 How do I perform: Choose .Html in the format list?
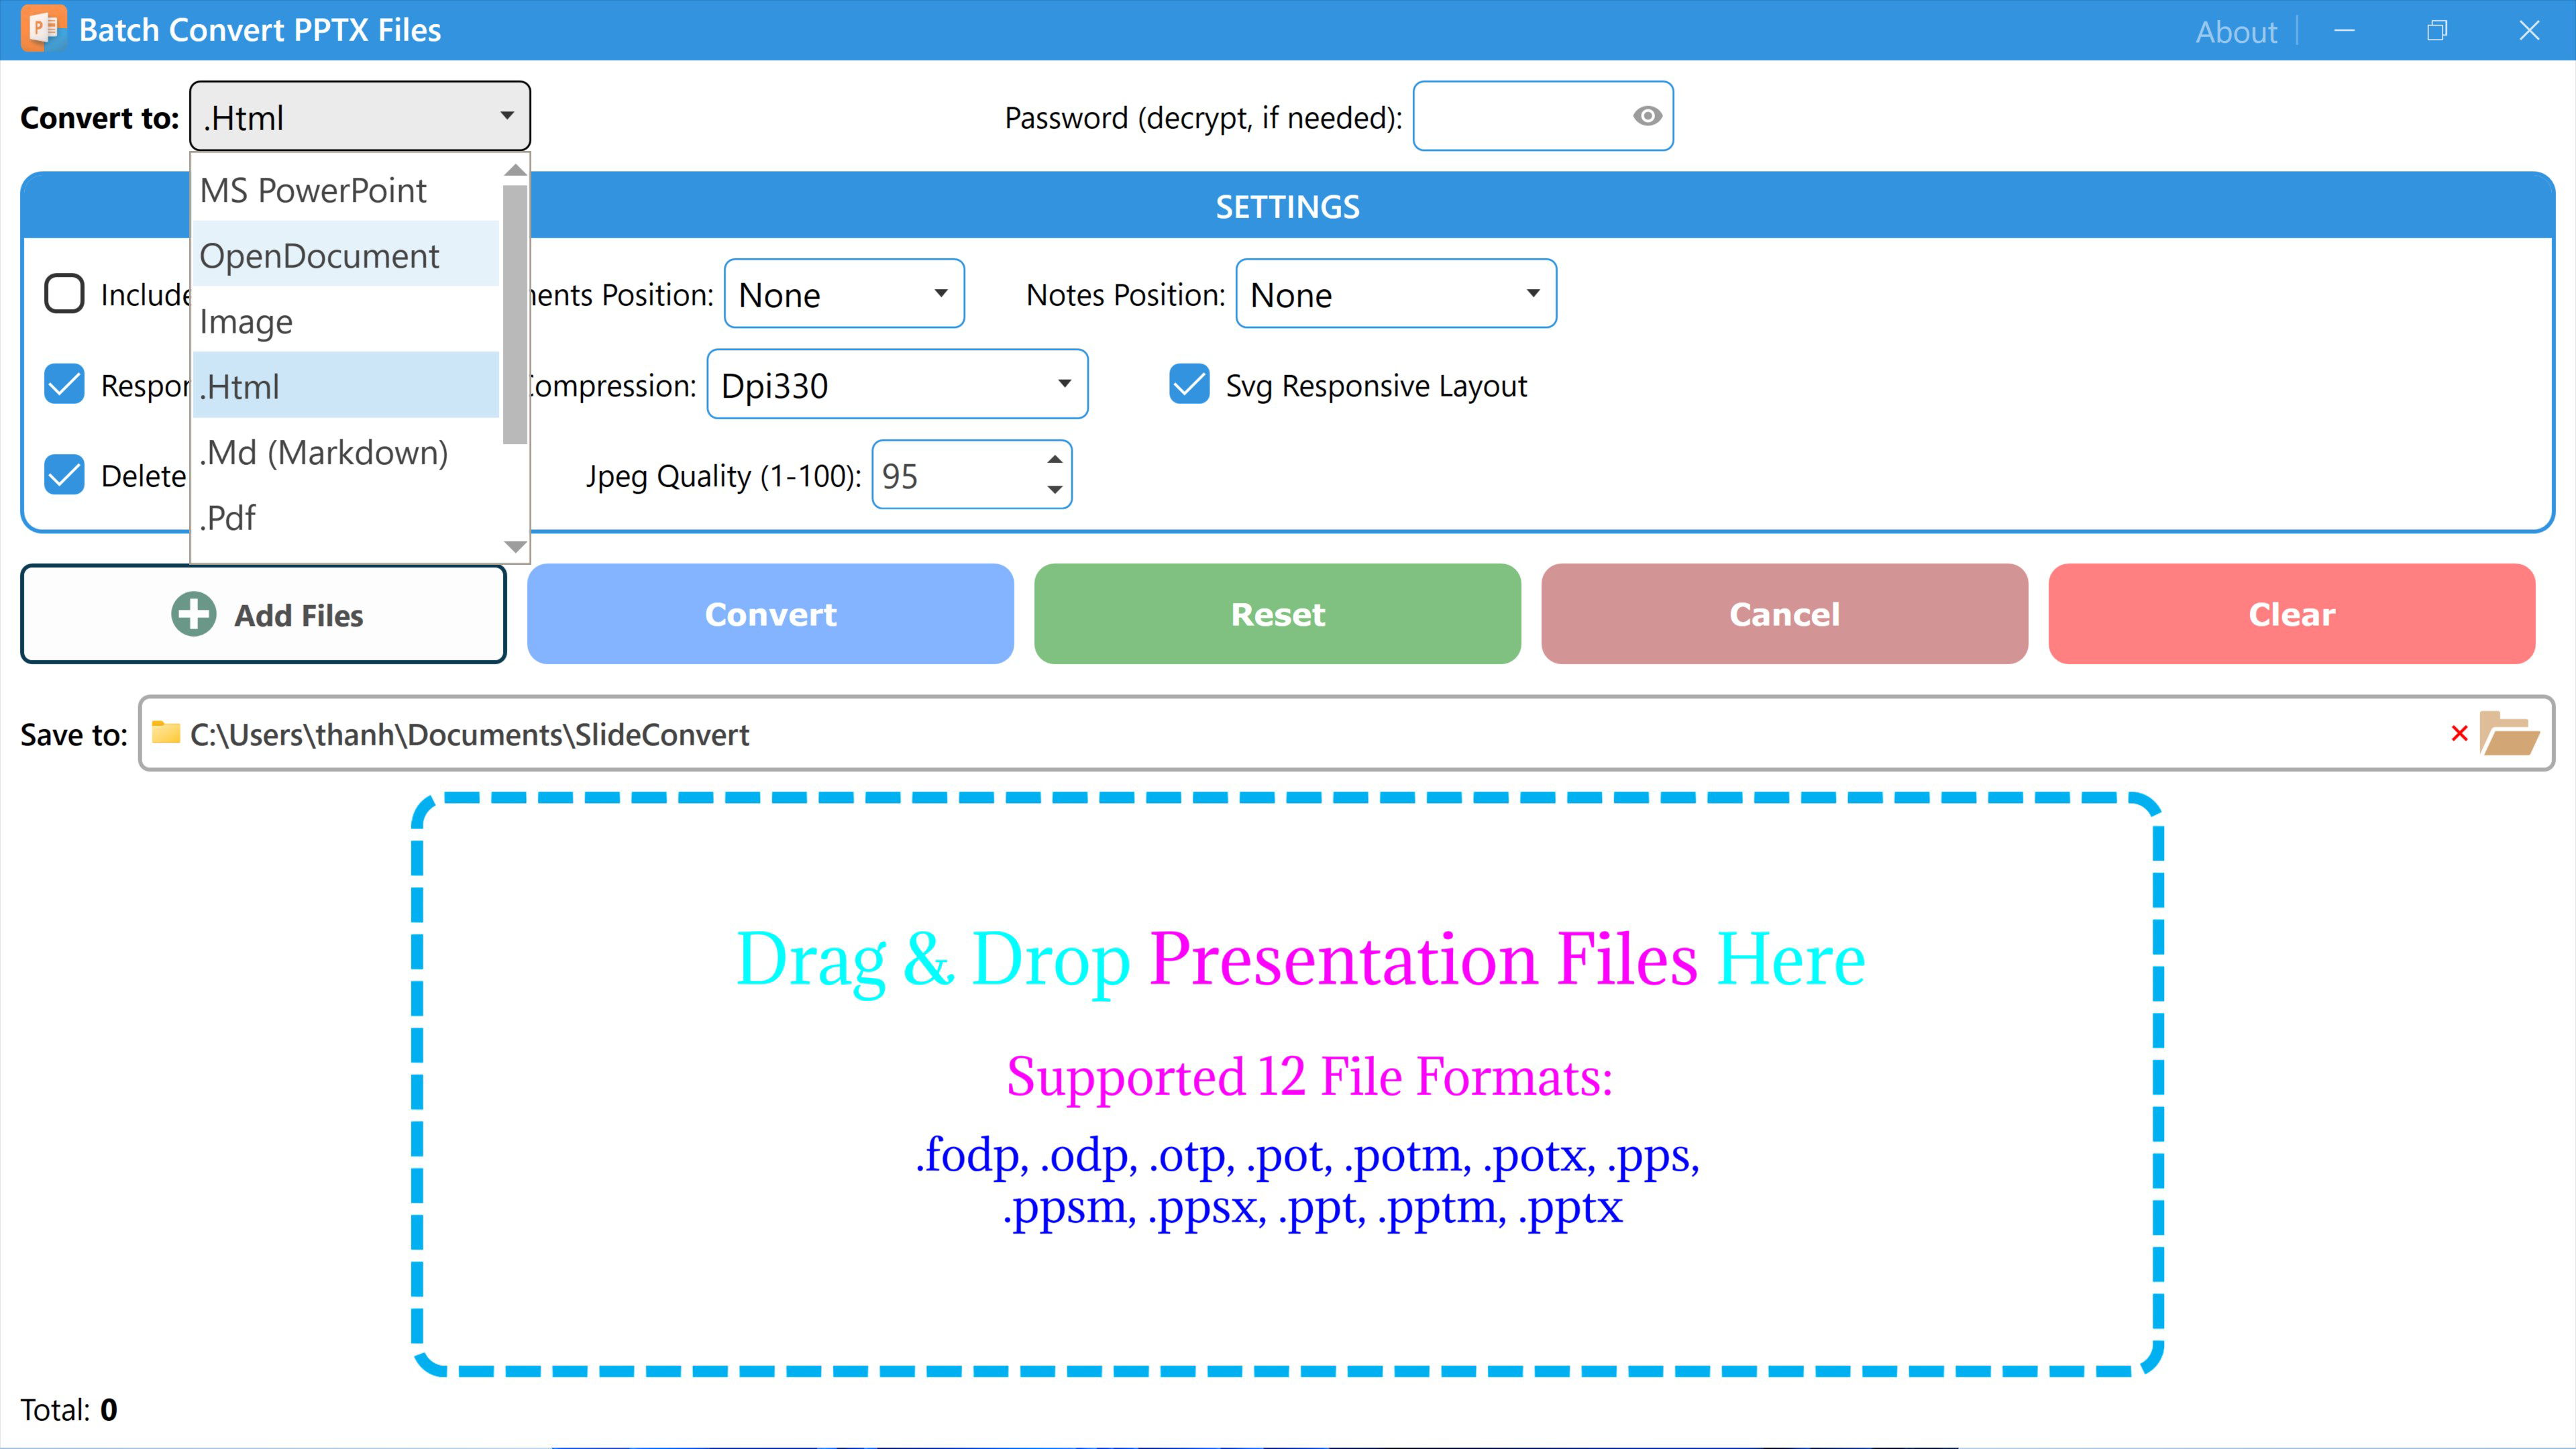tap(346, 386)
